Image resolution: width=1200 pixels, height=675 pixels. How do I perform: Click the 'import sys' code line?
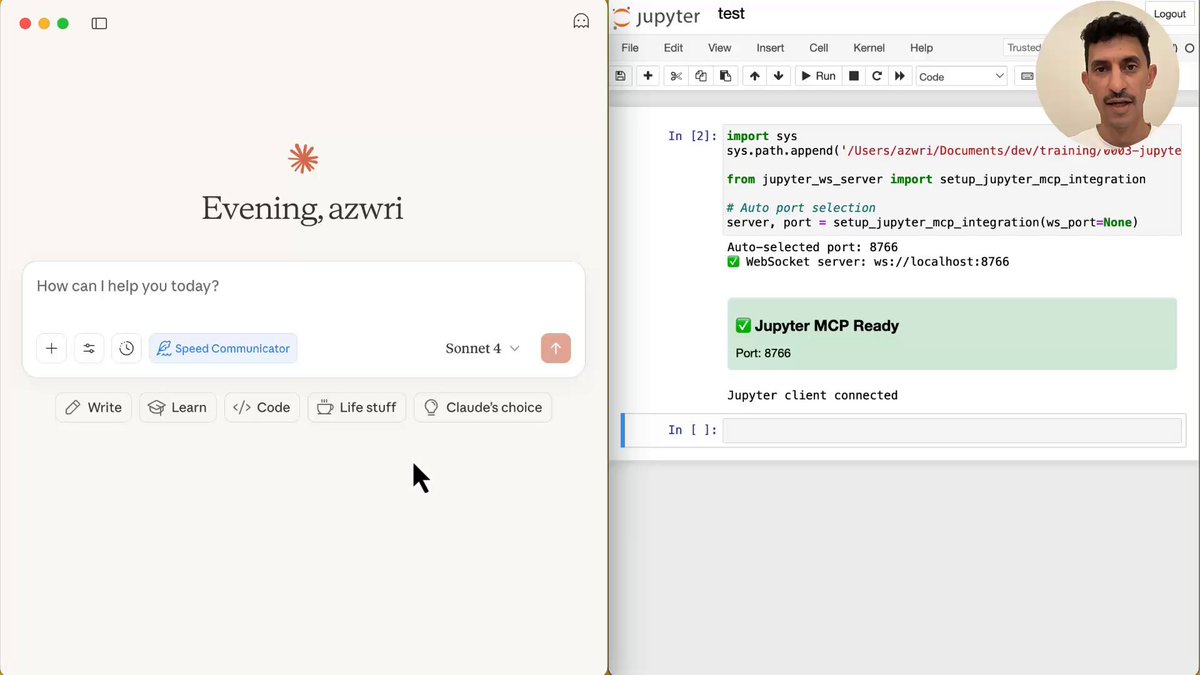click(762, 136)
